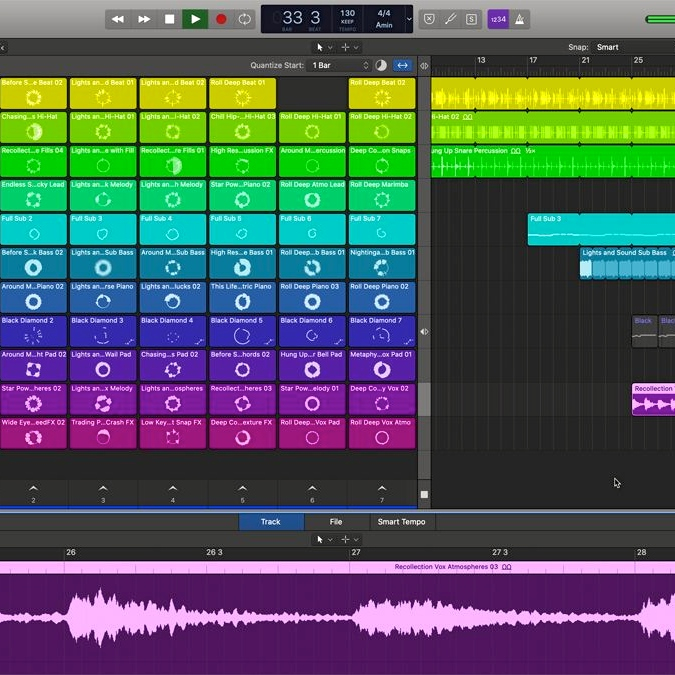Toggle the Count-in 1234 button
Image resolution: width=675 pixels, height=675 pixels.
point(498,19)
